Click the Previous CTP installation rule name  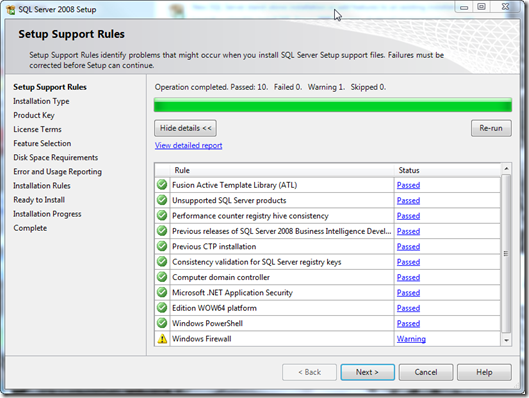point(214,247)
